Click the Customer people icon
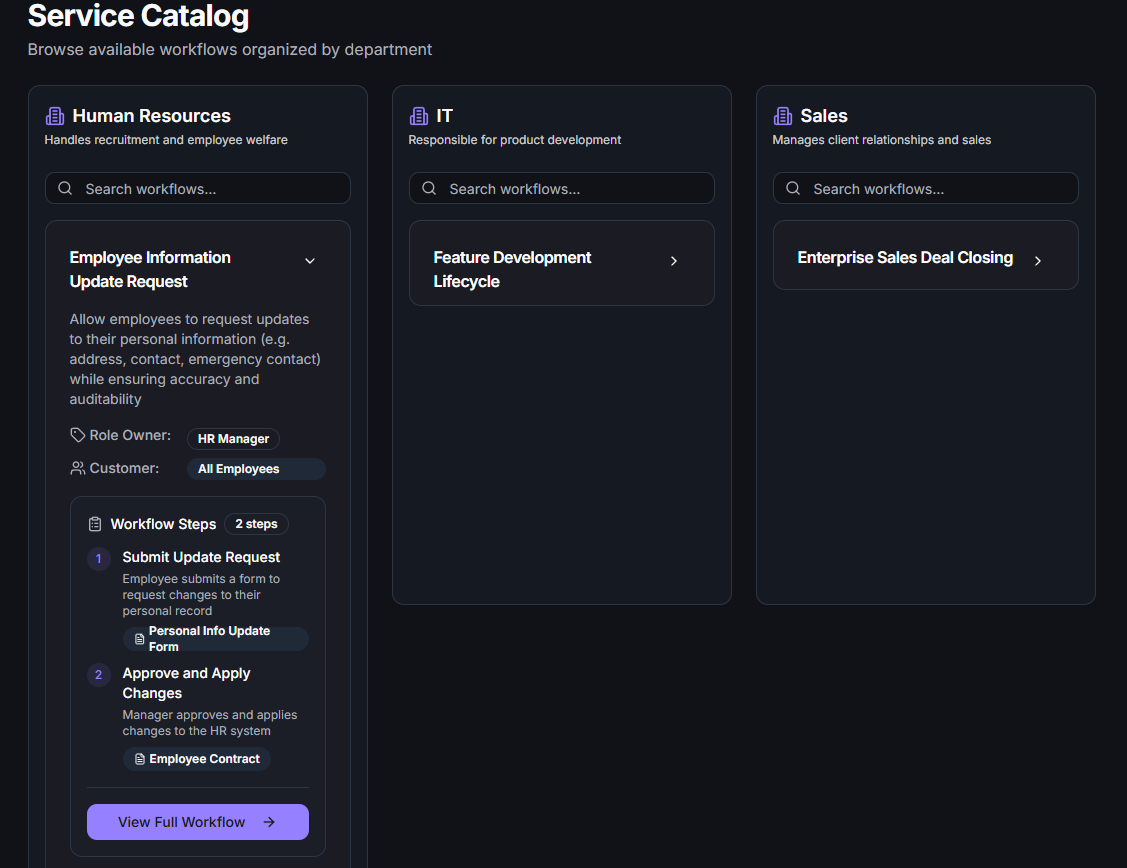 (x=78, y=468)
